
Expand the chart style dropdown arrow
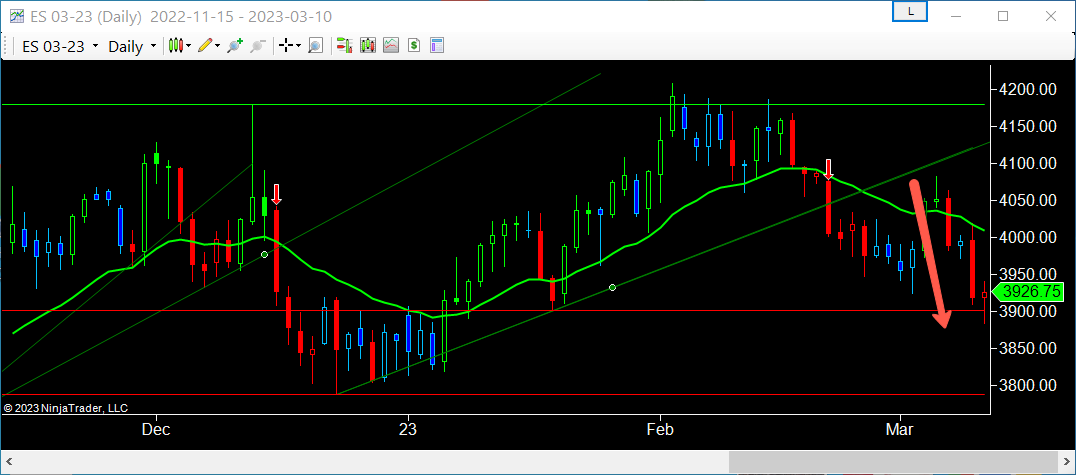[189, 46]
